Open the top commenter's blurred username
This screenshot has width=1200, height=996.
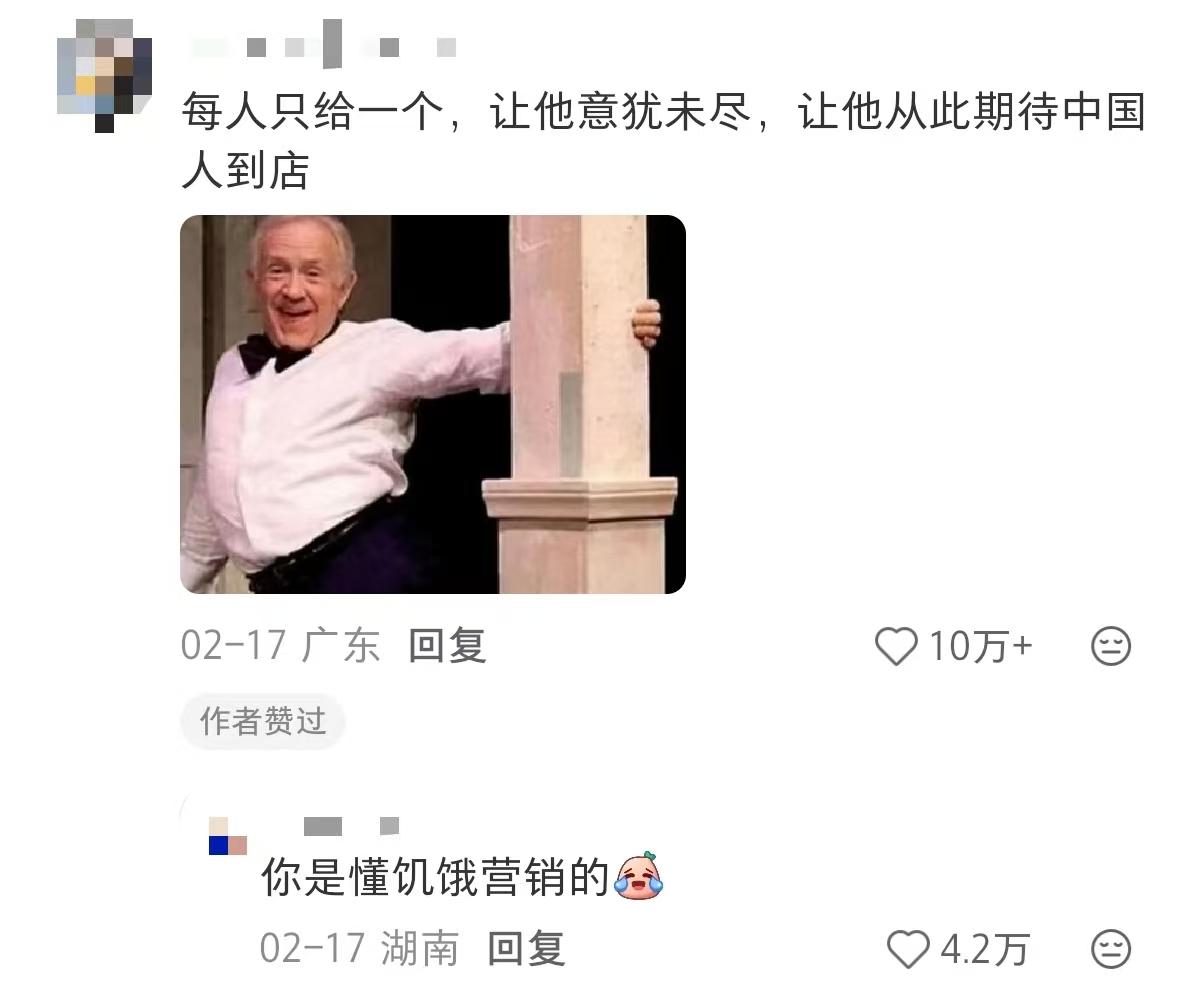(322, 46)
